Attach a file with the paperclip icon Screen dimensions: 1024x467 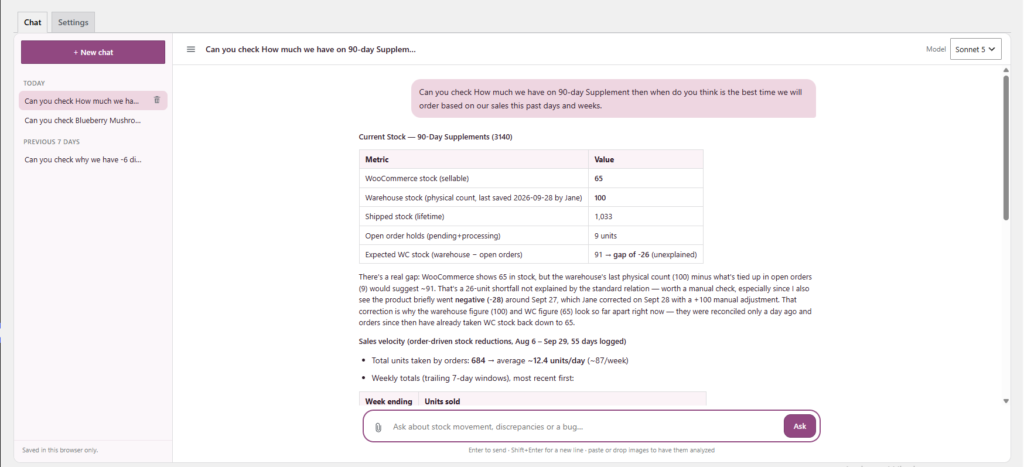[x=378, y=427]
